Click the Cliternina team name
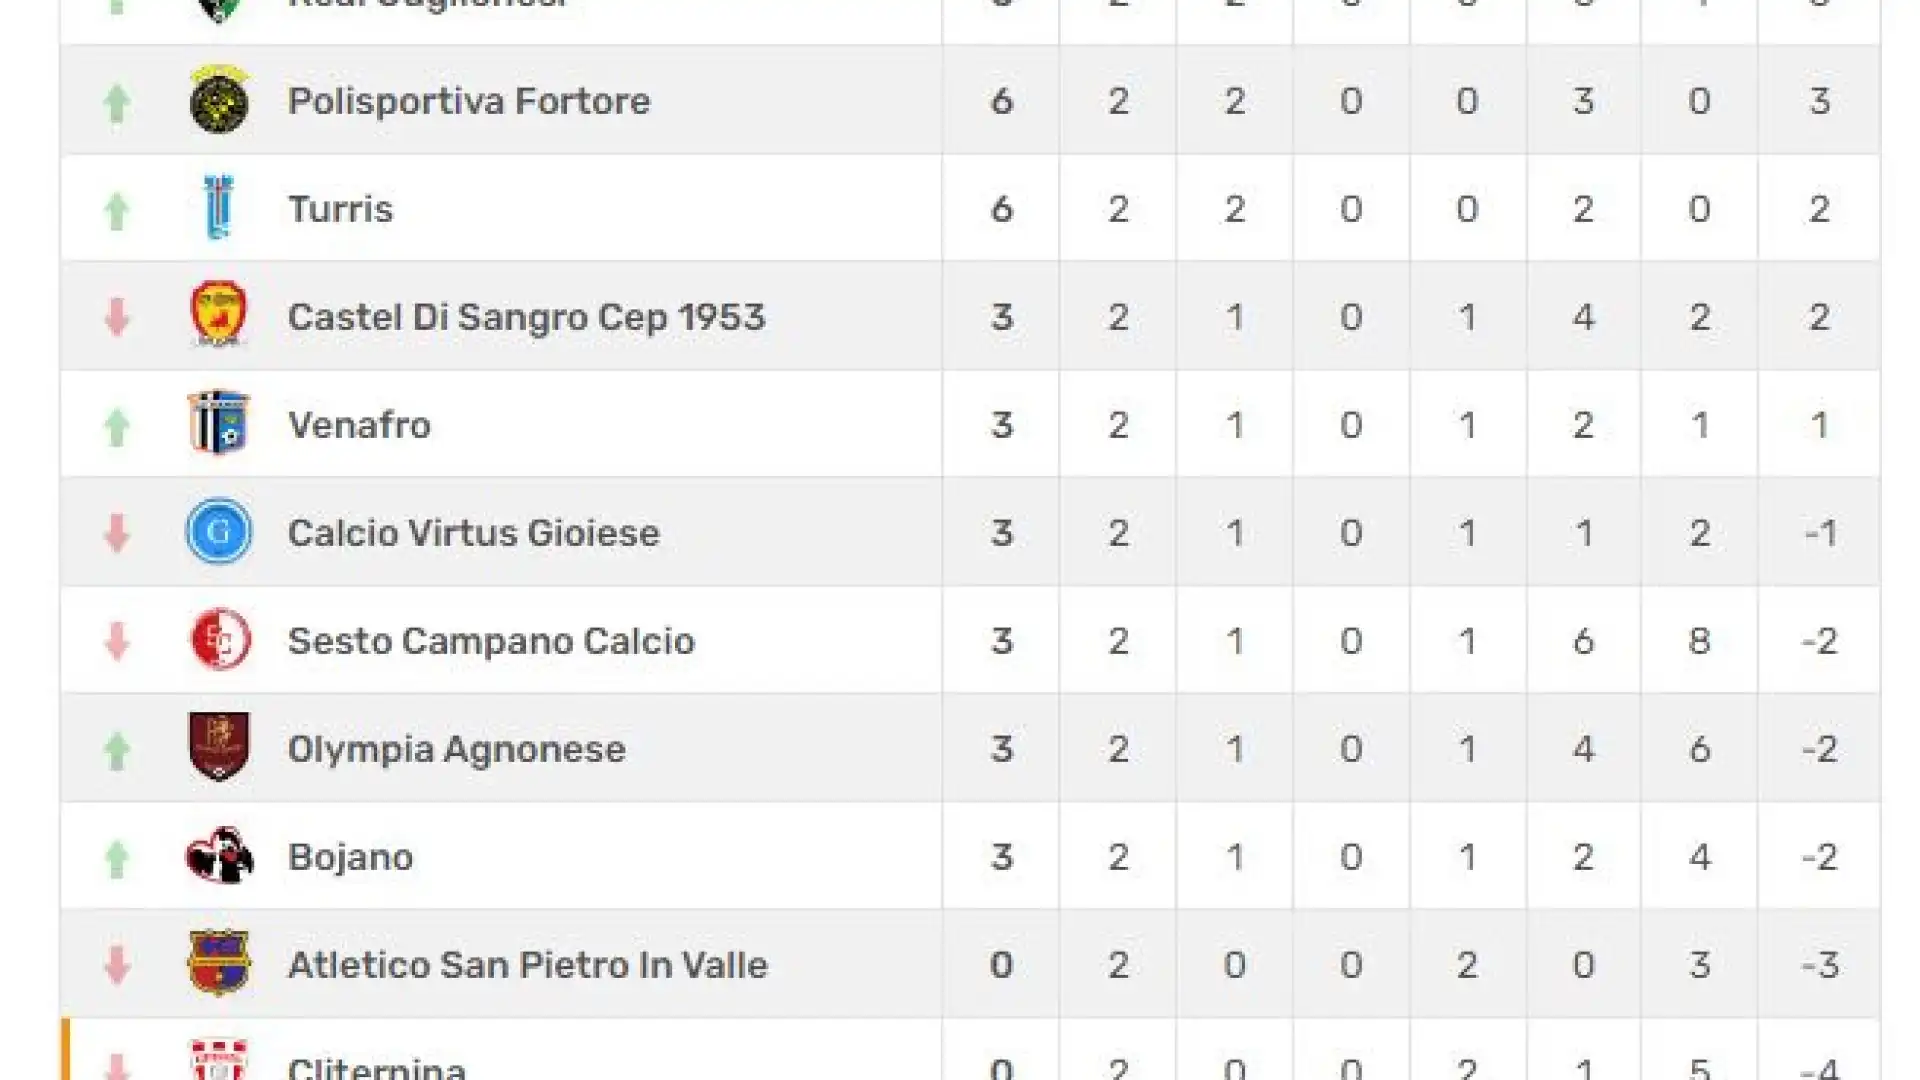The height and width of the screenshot is (1080, 1920). point(377,1068)
